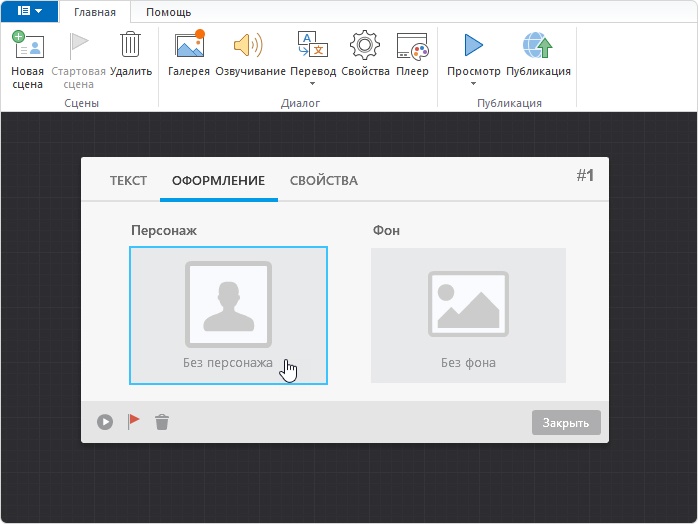Choose a character in Без персонажа box
This screenshot has height=524, width=698.
[x=228, y=315]
